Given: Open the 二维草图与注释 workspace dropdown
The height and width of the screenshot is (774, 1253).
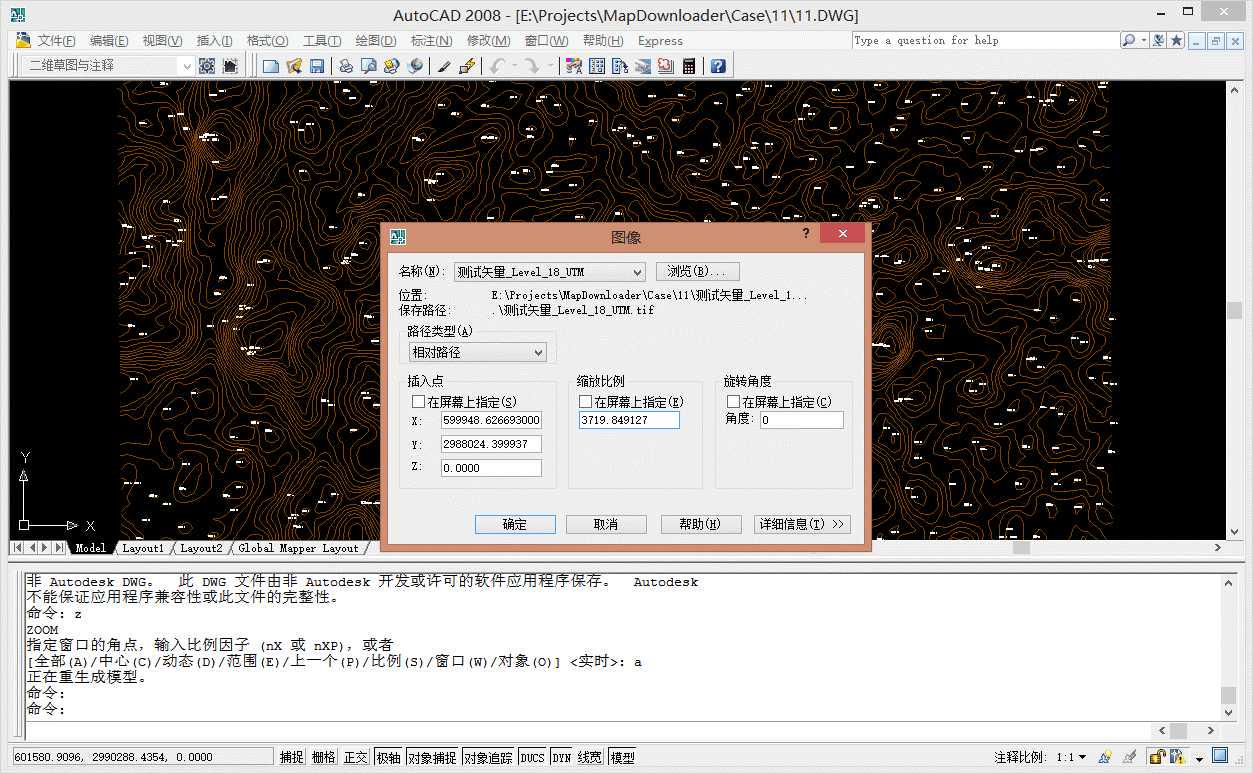Looking at the screenshot, I should 109,65.
